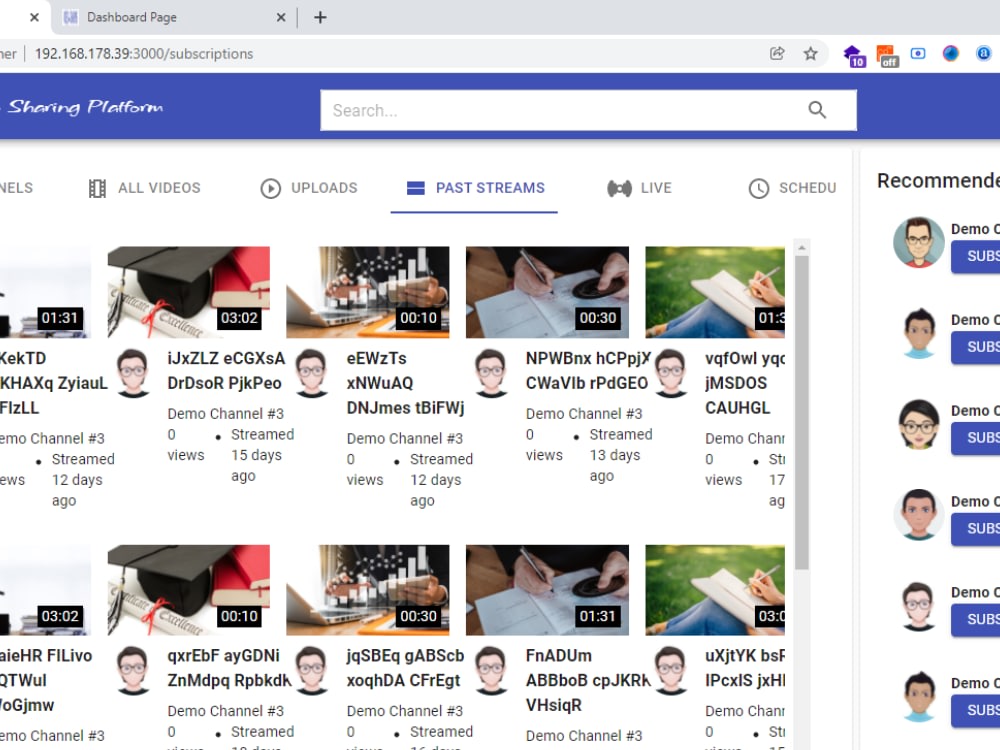Click the 00:10 duration badge on eEWzTs video
1000x750 pixels.
418,318
